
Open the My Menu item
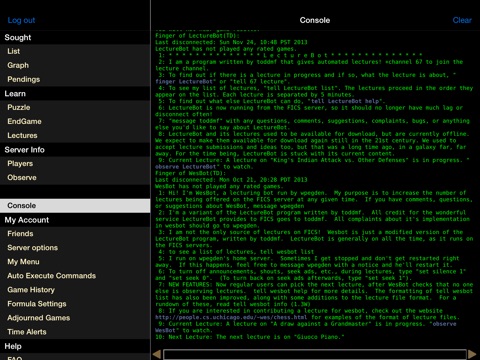[x=75, y=262]
